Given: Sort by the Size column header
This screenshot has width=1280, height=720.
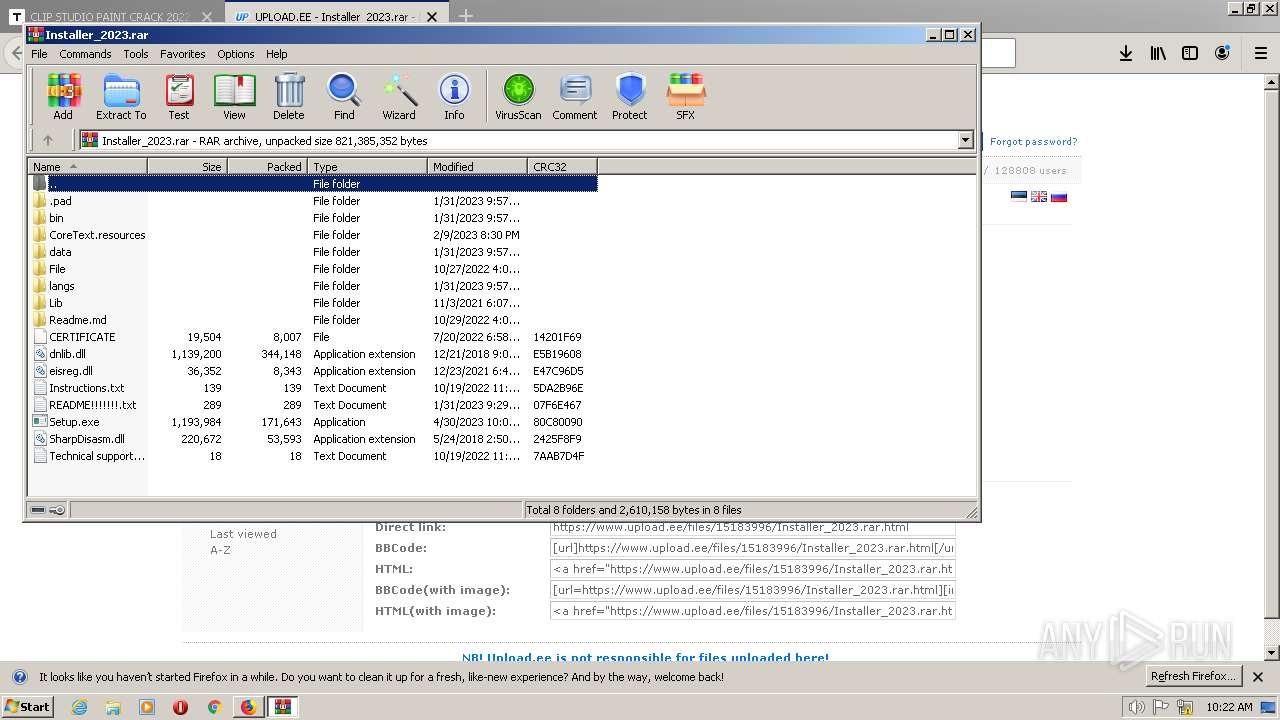Looking at the screenshot, I should pyautogui.click(x=187, y=167).
